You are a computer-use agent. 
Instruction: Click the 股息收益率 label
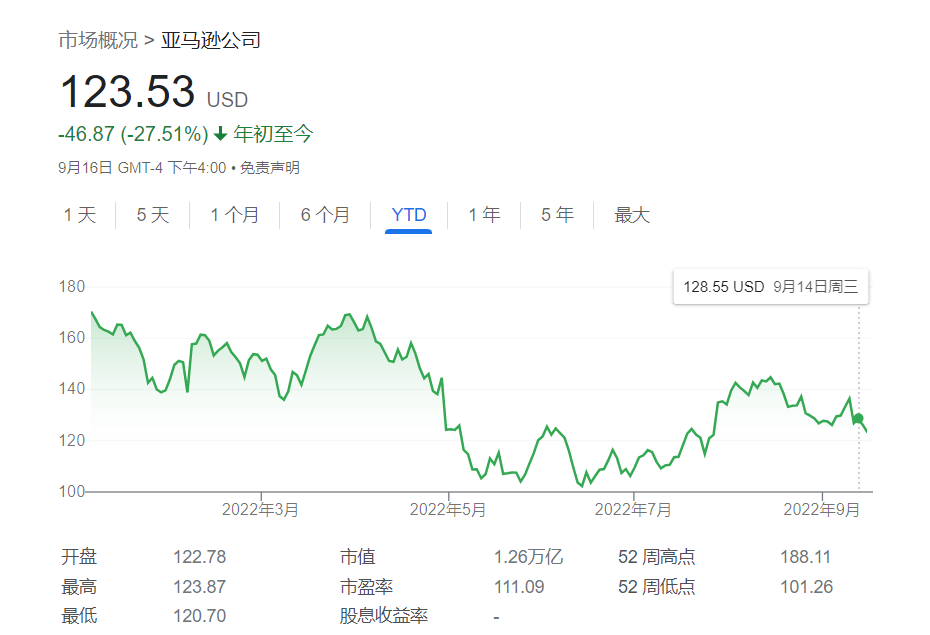point(384,616)
